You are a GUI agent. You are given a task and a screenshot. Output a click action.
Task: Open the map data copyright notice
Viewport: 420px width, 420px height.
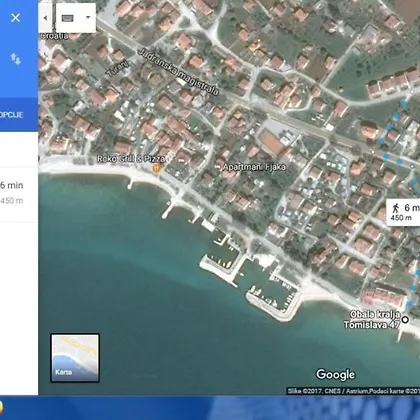tap(353, 391)
